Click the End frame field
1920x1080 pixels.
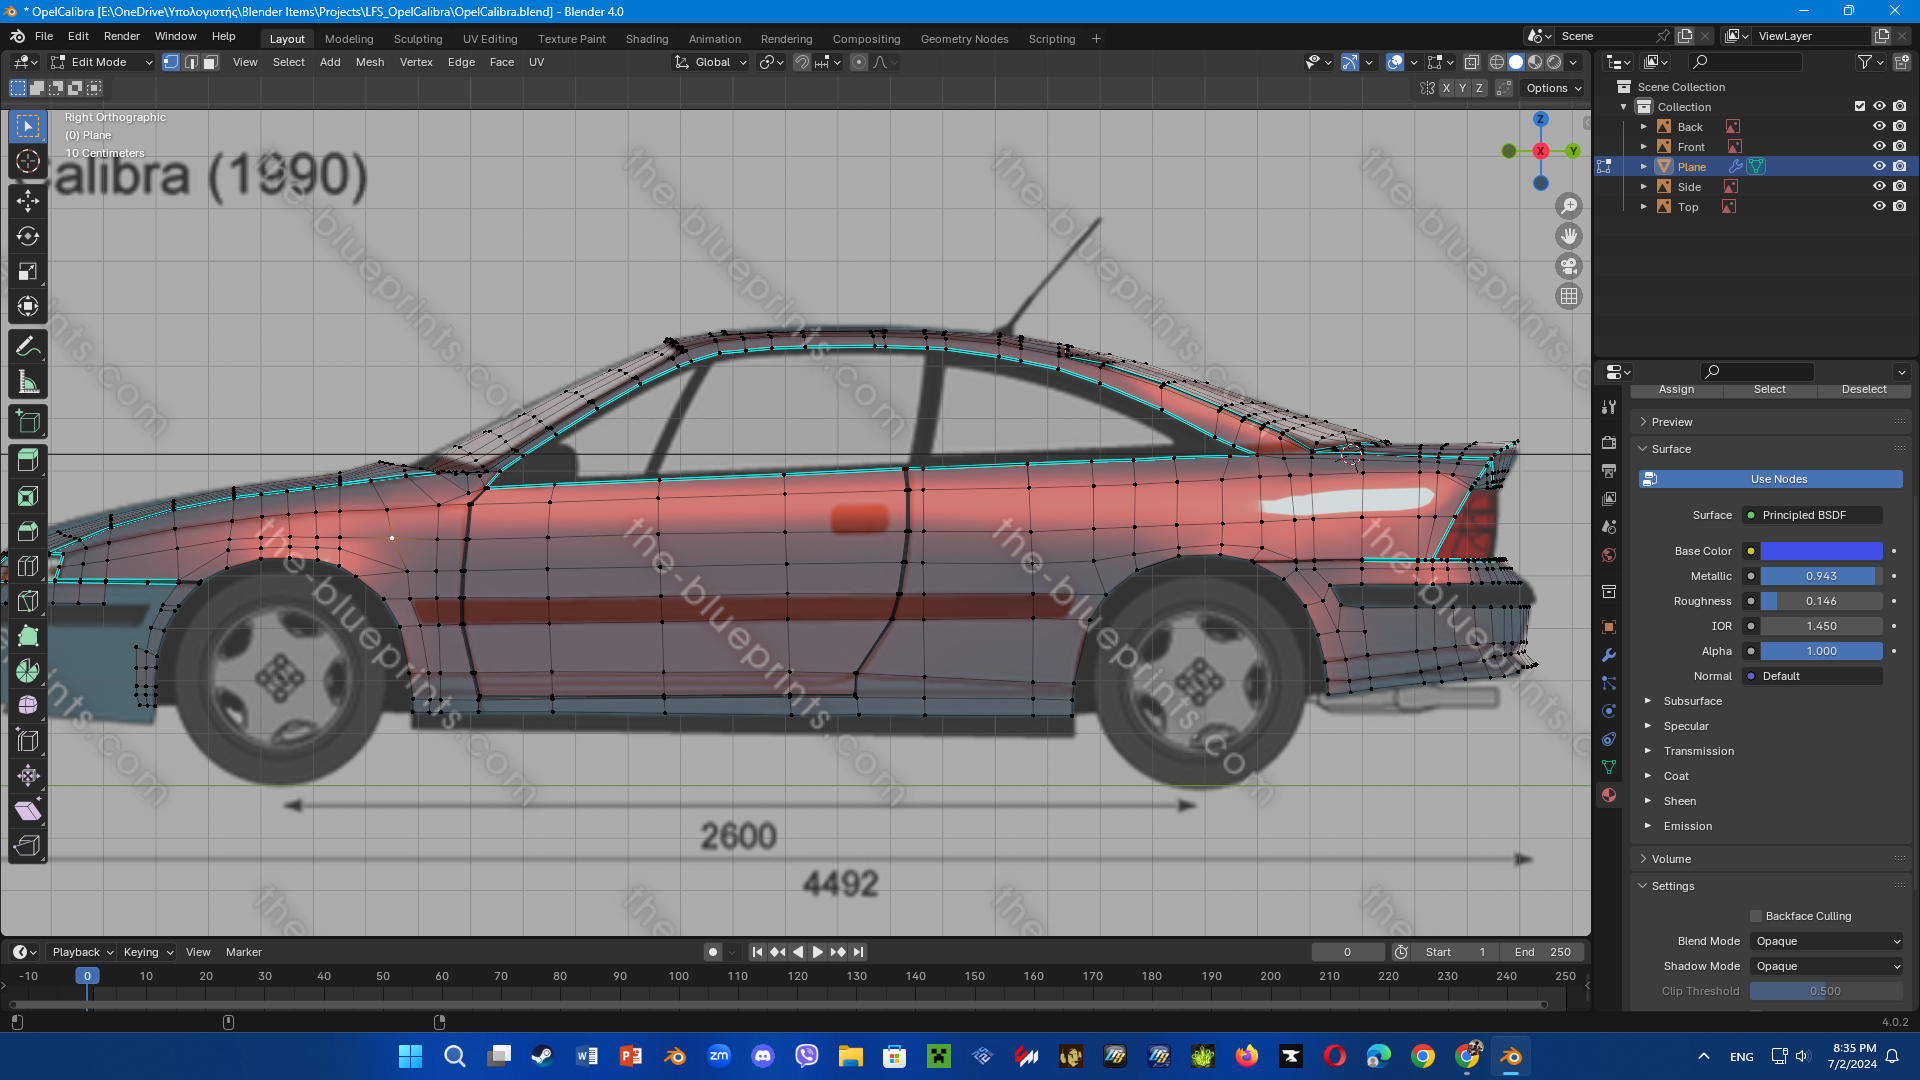tap(1542, 952)
